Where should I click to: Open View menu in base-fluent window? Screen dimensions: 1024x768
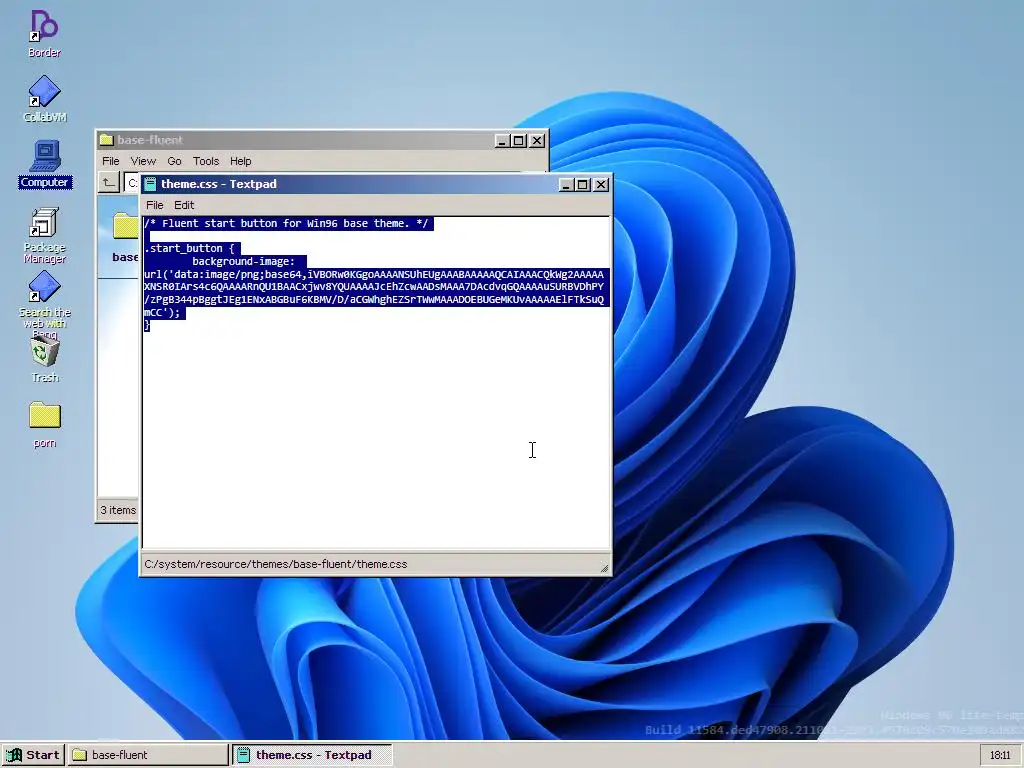143,161
